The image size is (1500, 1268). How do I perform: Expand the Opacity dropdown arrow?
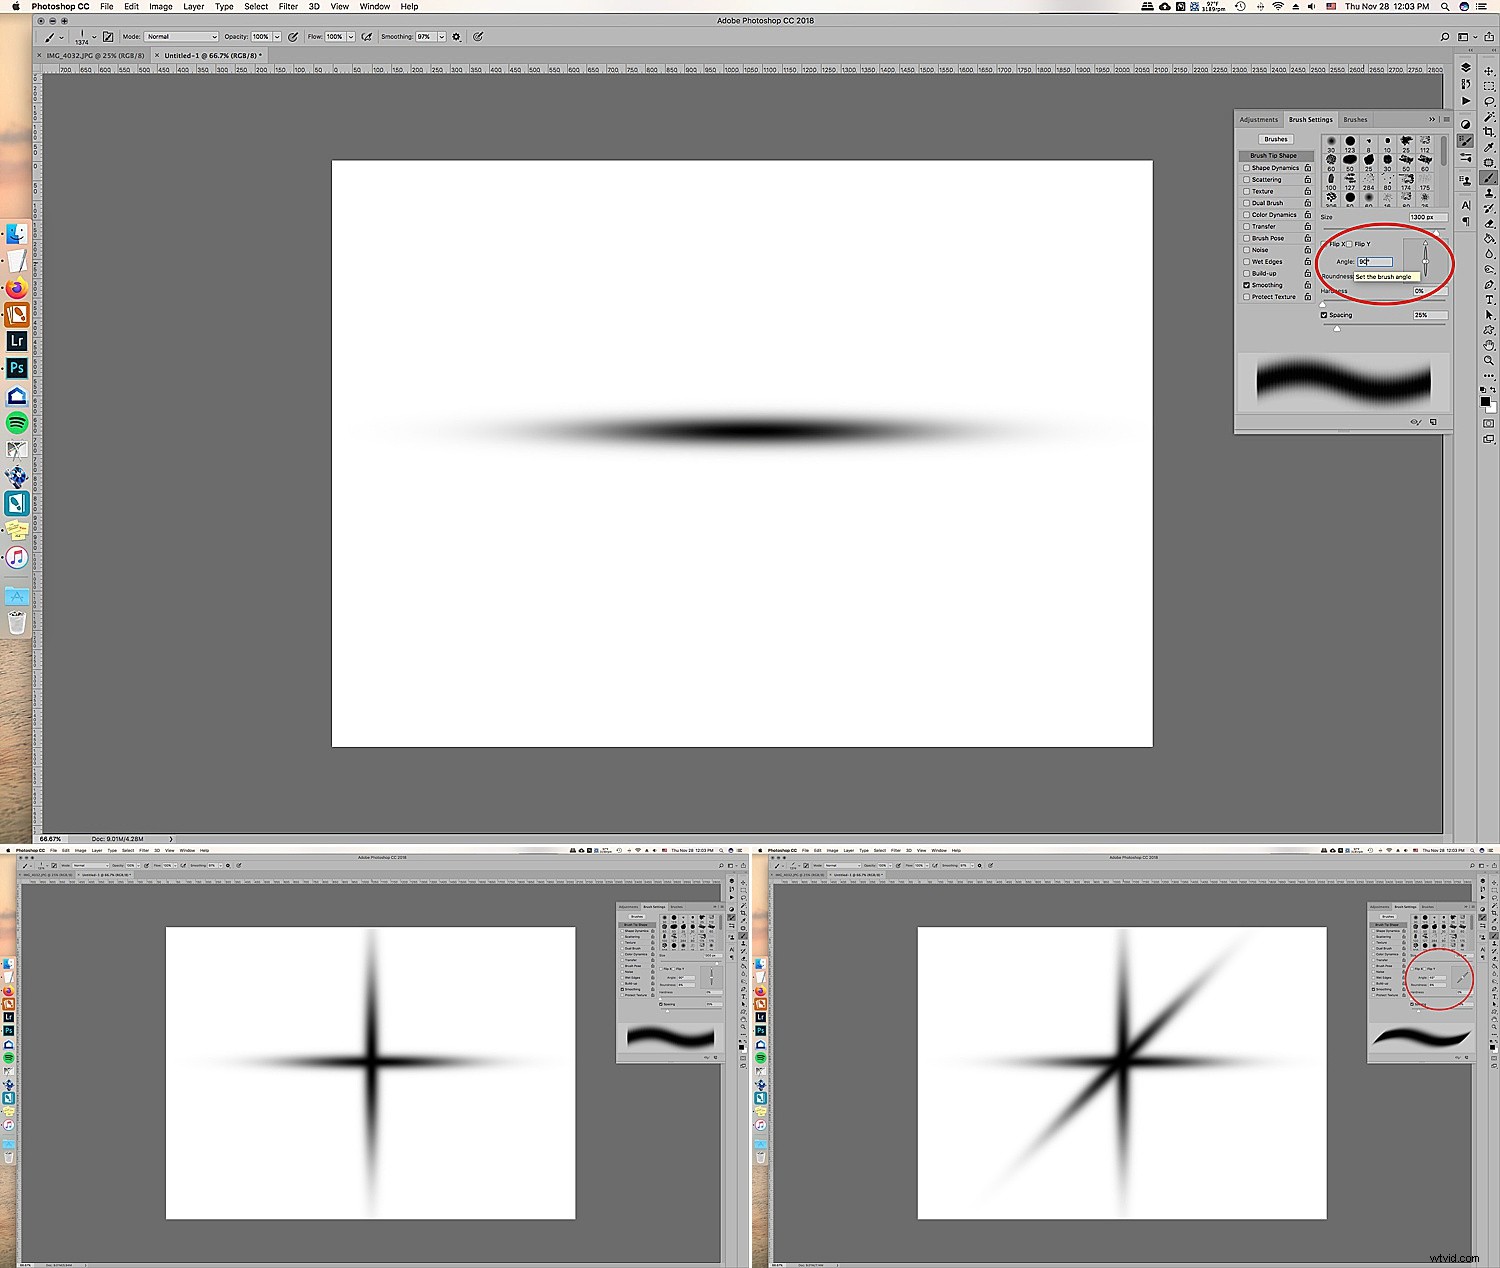[277, 37]
